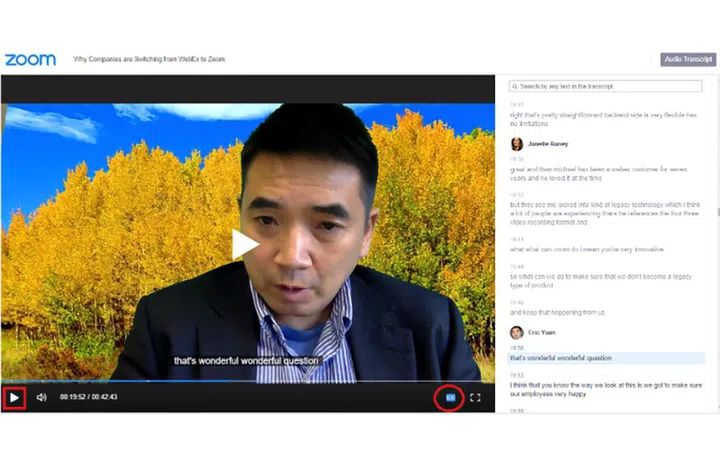Viewport: 720px width, 459px height.
Task: Click the large play arrow on the video
Action: [245, 244]
